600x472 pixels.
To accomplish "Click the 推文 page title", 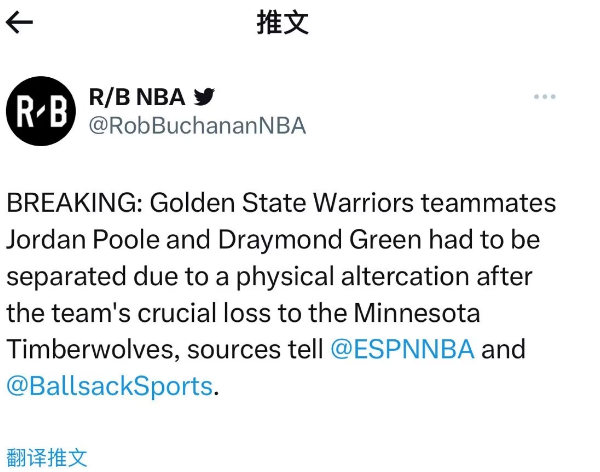I will pyautogui.click(x=283, y=23).
